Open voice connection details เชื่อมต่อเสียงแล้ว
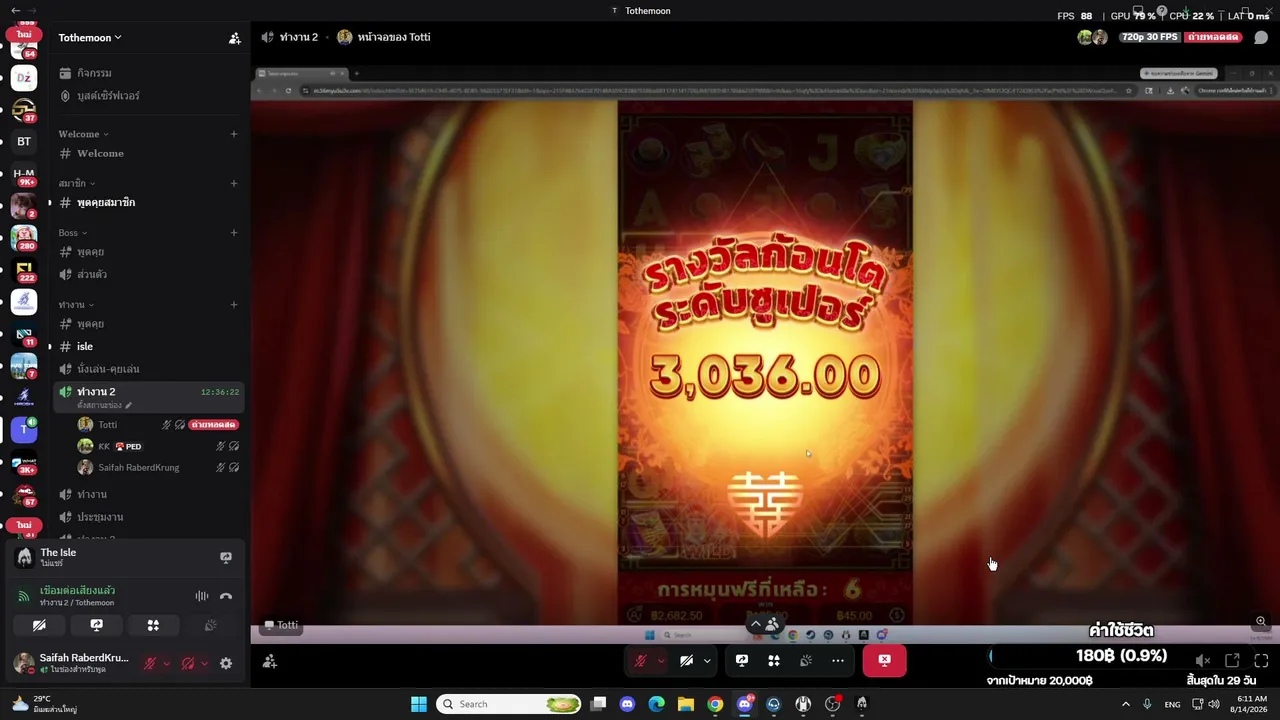Screen dimensions: 1280x720 (x=77, y=591)
